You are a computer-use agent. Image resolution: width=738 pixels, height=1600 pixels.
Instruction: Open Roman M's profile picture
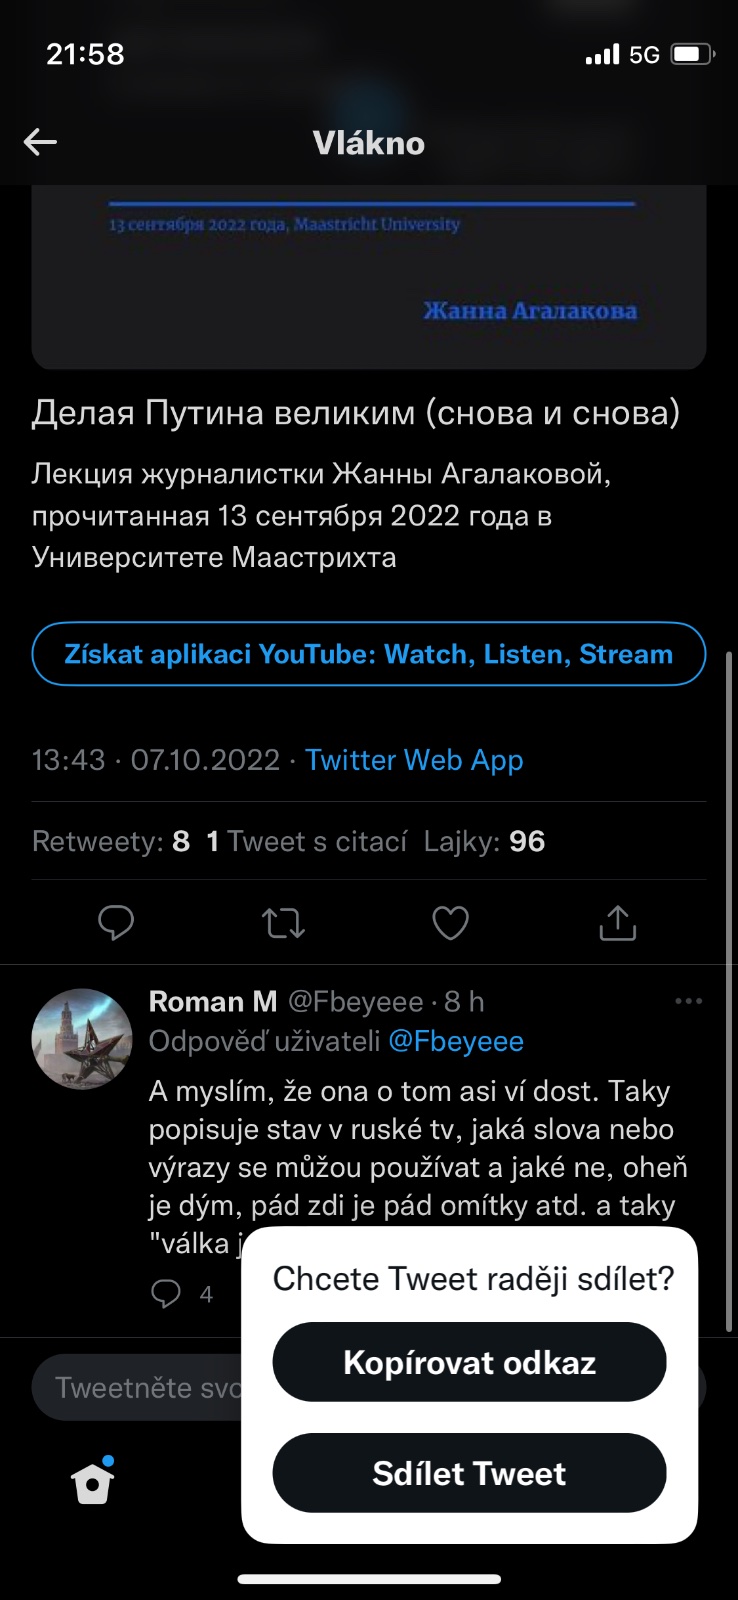point(82,1039)
